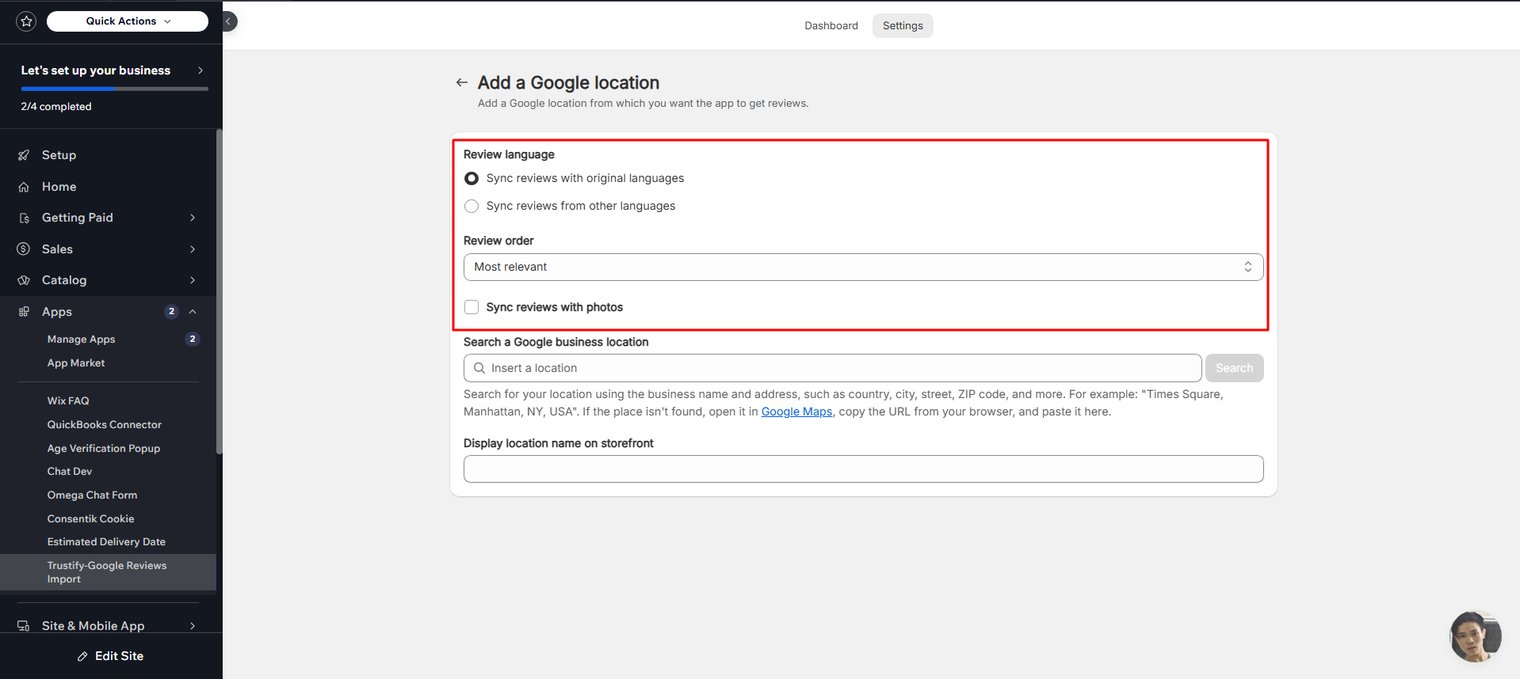
Task: Click the Catalog icon
Action: point(24,280)
